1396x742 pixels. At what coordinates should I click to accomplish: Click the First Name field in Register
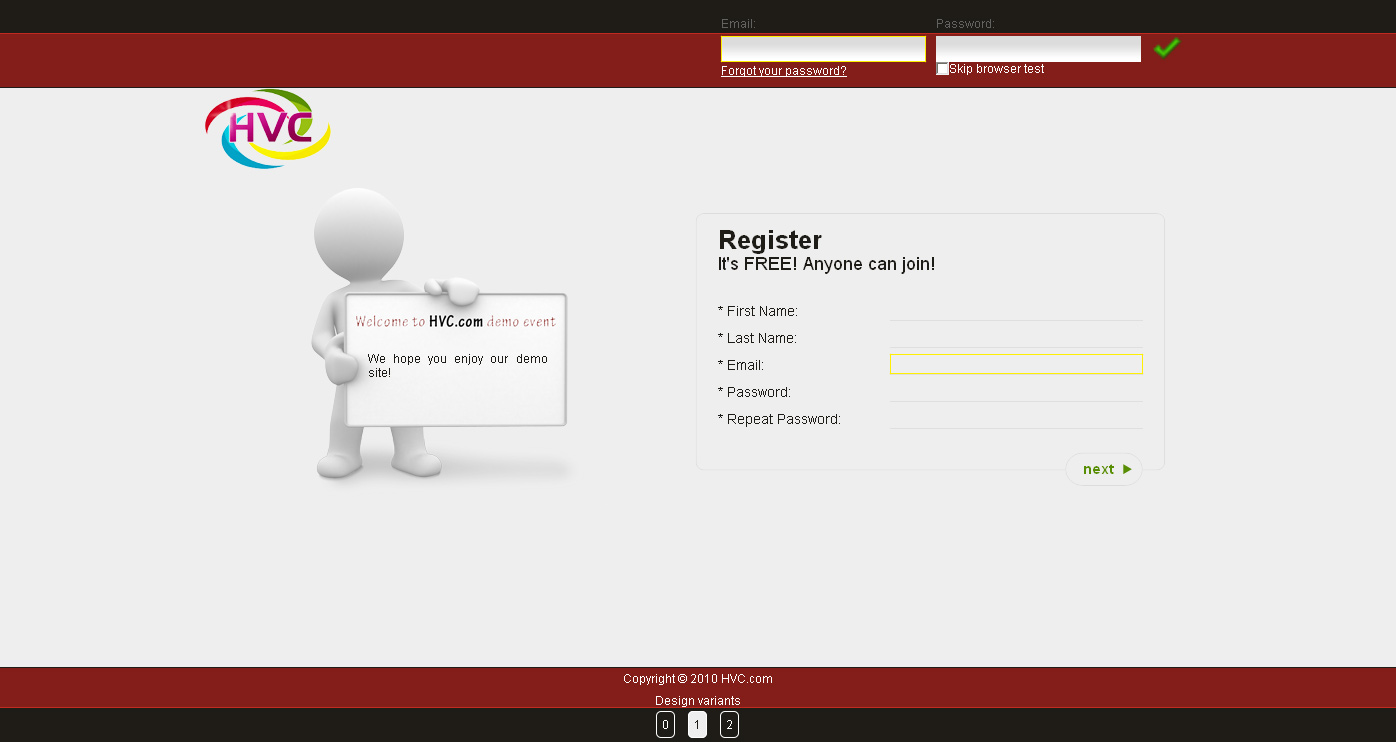tap(1016, 311)
